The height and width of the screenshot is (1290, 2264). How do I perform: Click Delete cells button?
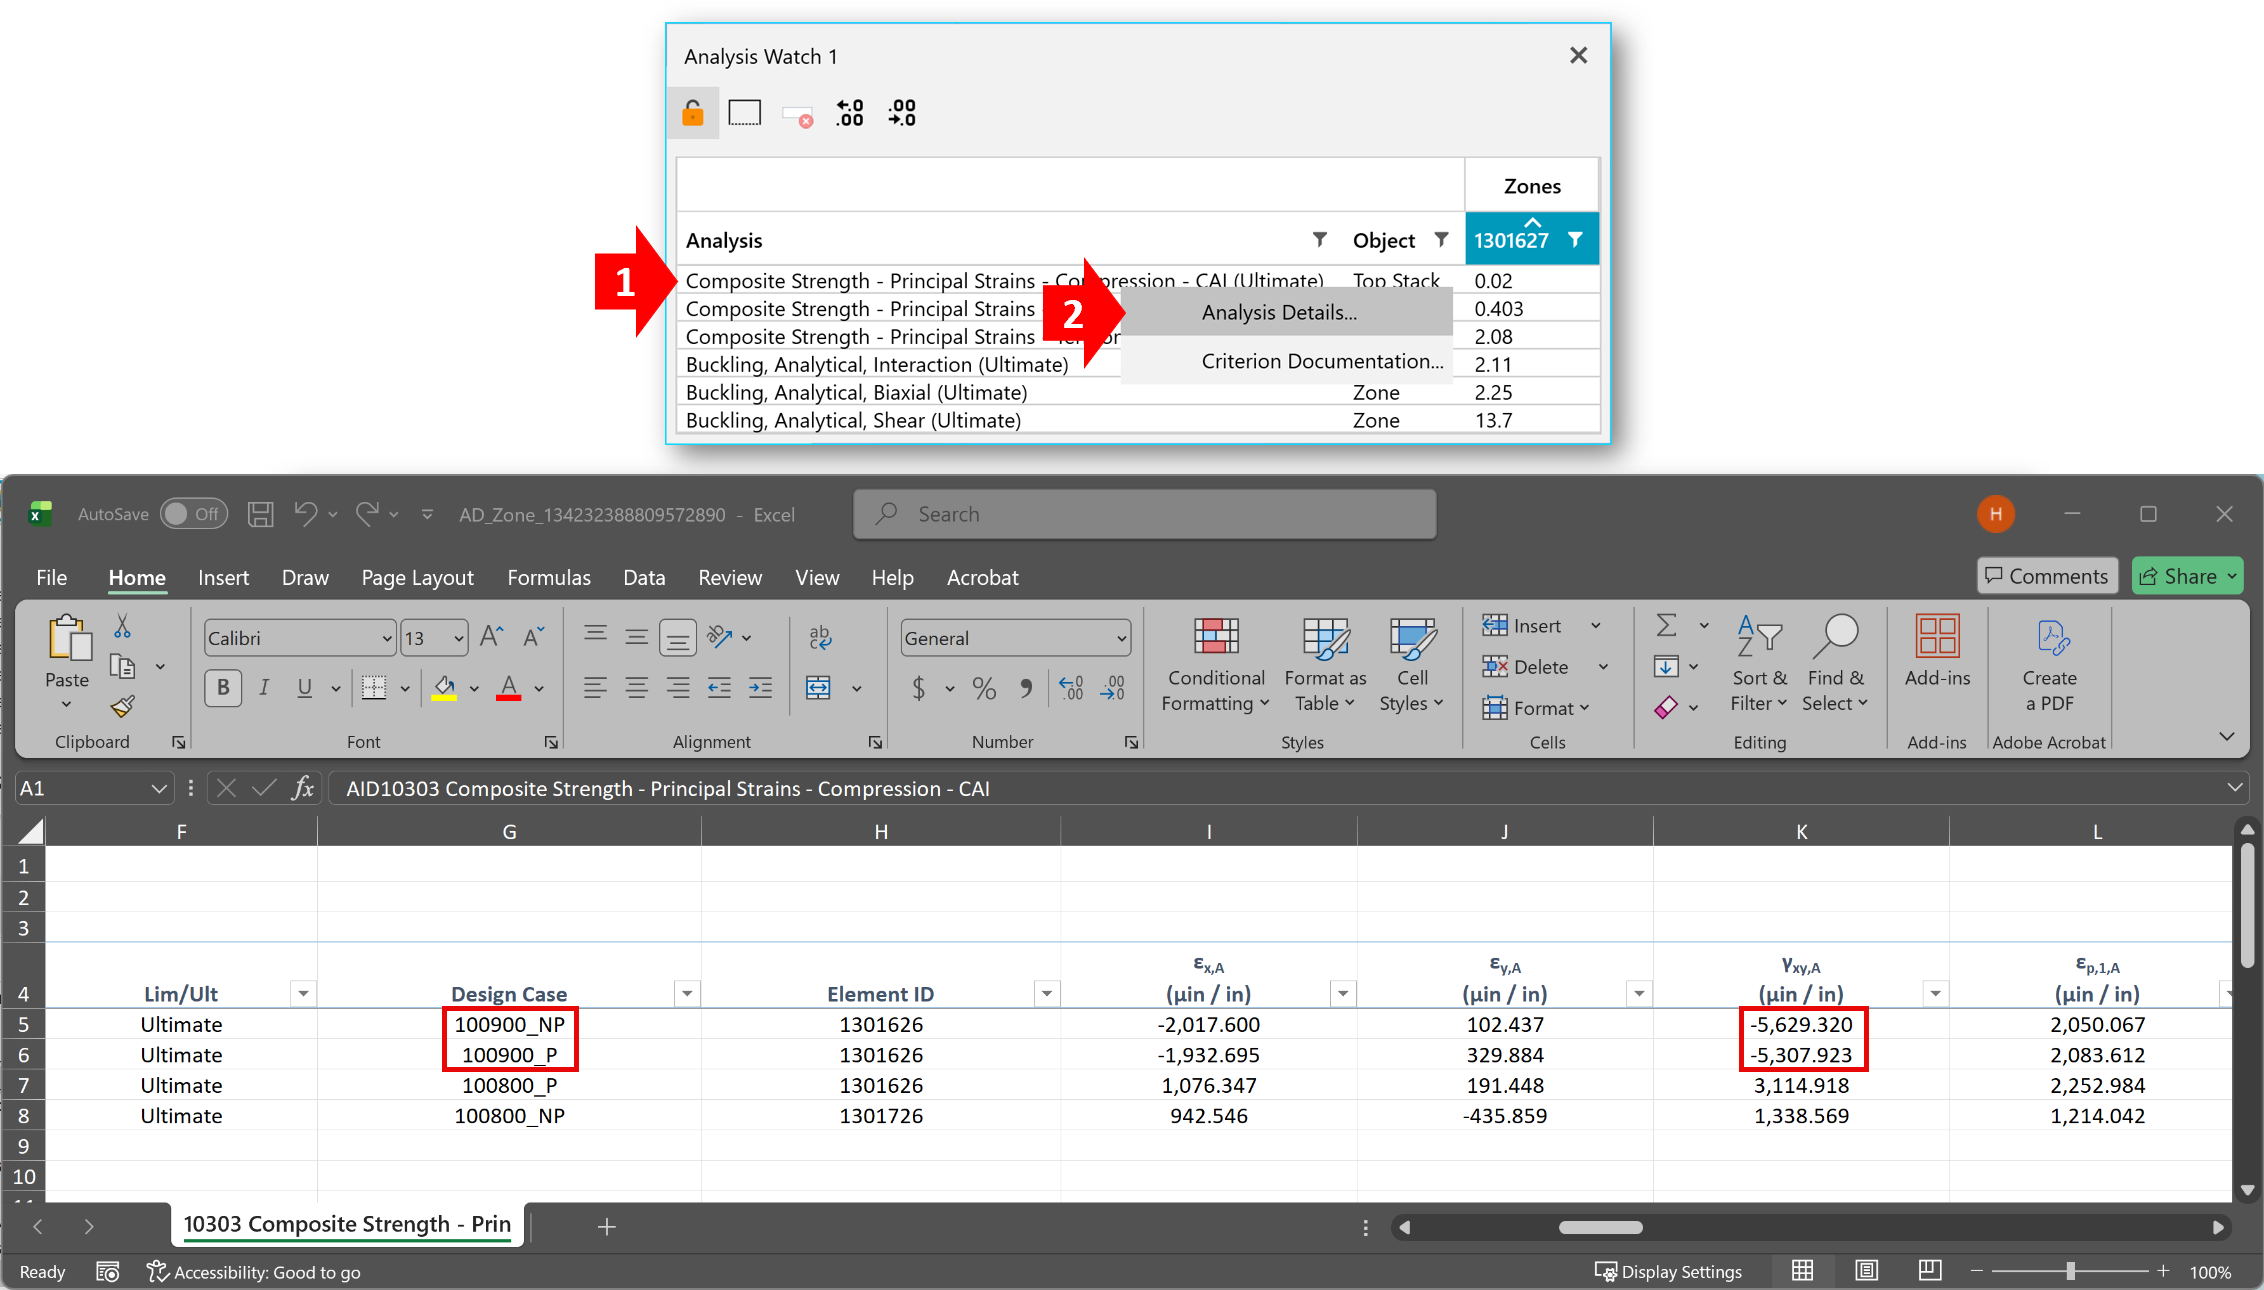click(1526, 667)
